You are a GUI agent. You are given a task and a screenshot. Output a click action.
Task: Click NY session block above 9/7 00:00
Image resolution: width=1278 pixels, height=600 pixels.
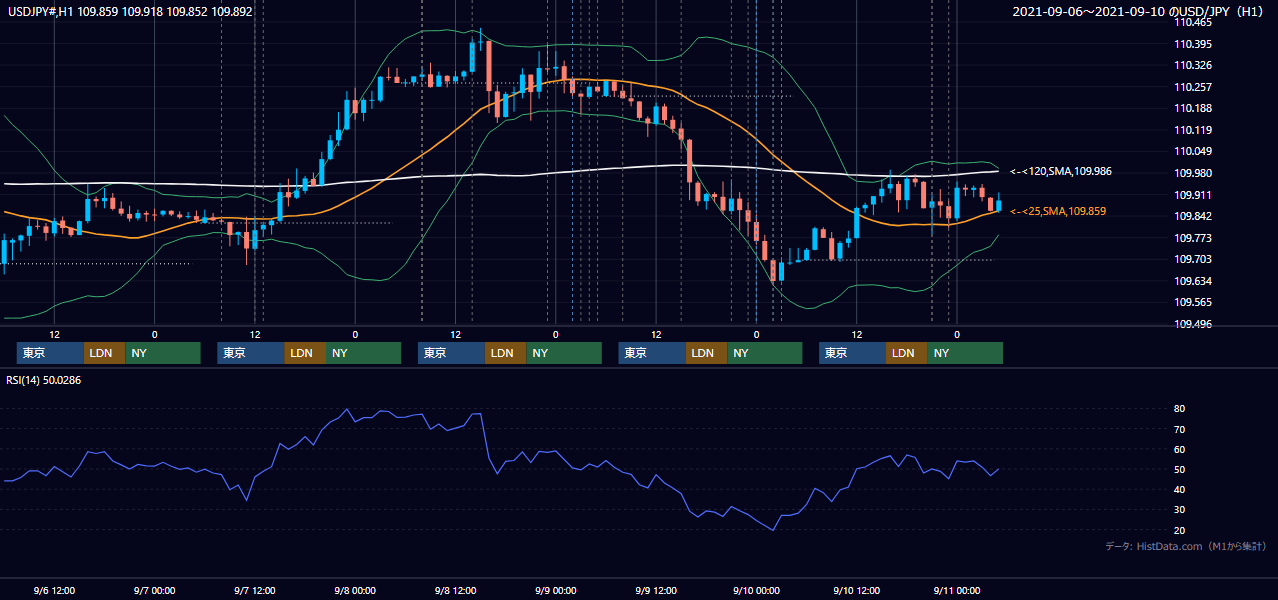click(x=163, y=353)
